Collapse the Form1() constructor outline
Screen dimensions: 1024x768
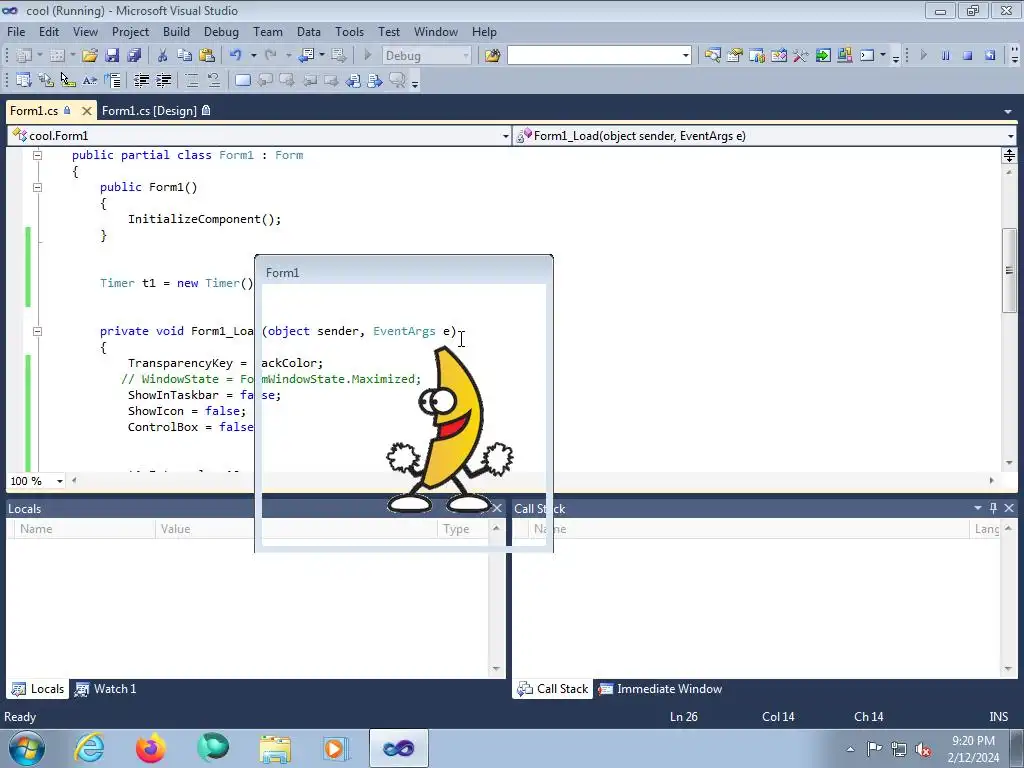(x=37, y=187)
